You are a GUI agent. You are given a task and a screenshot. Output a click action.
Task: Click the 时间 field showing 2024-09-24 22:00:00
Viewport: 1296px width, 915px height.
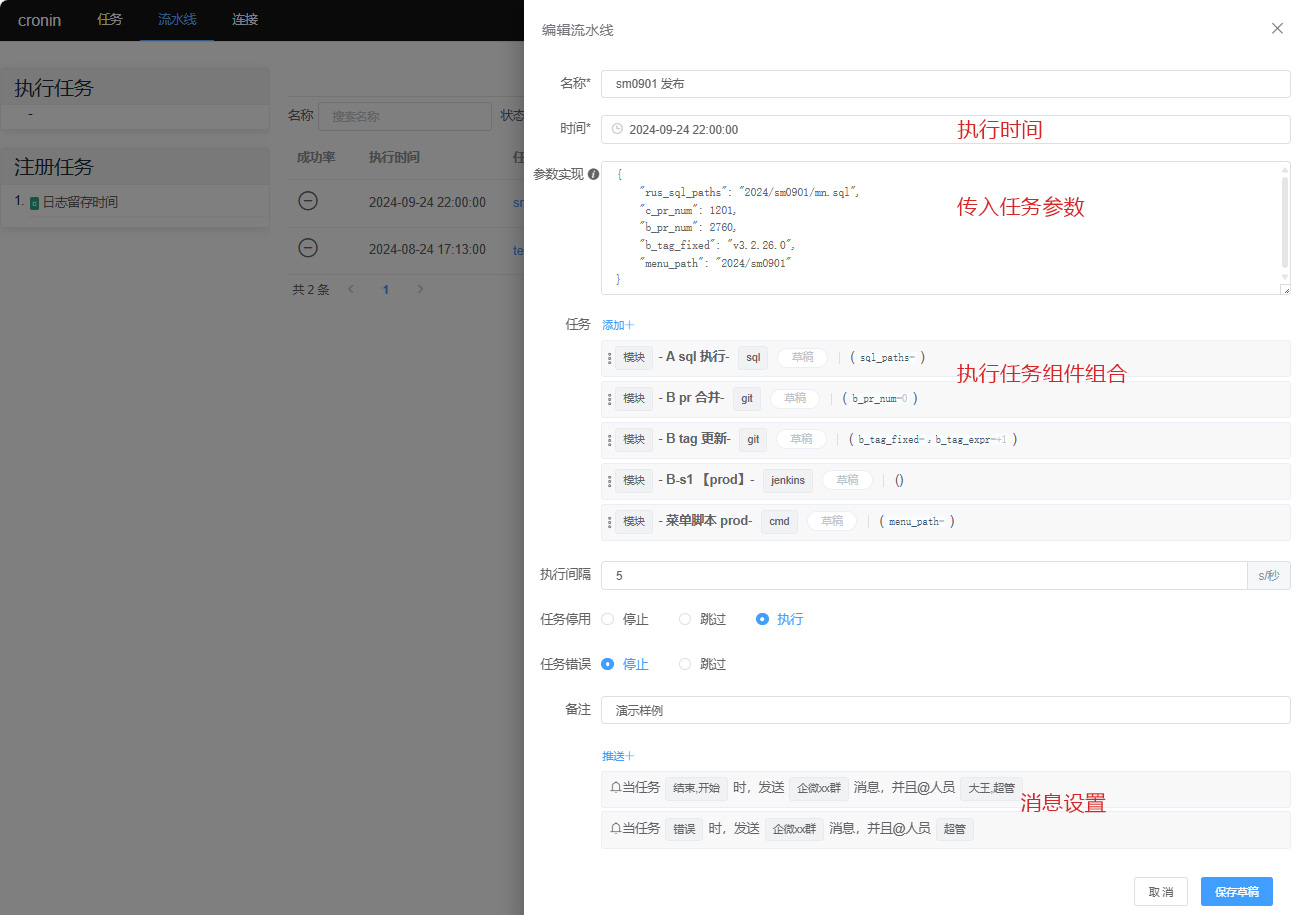pos(945,129)
